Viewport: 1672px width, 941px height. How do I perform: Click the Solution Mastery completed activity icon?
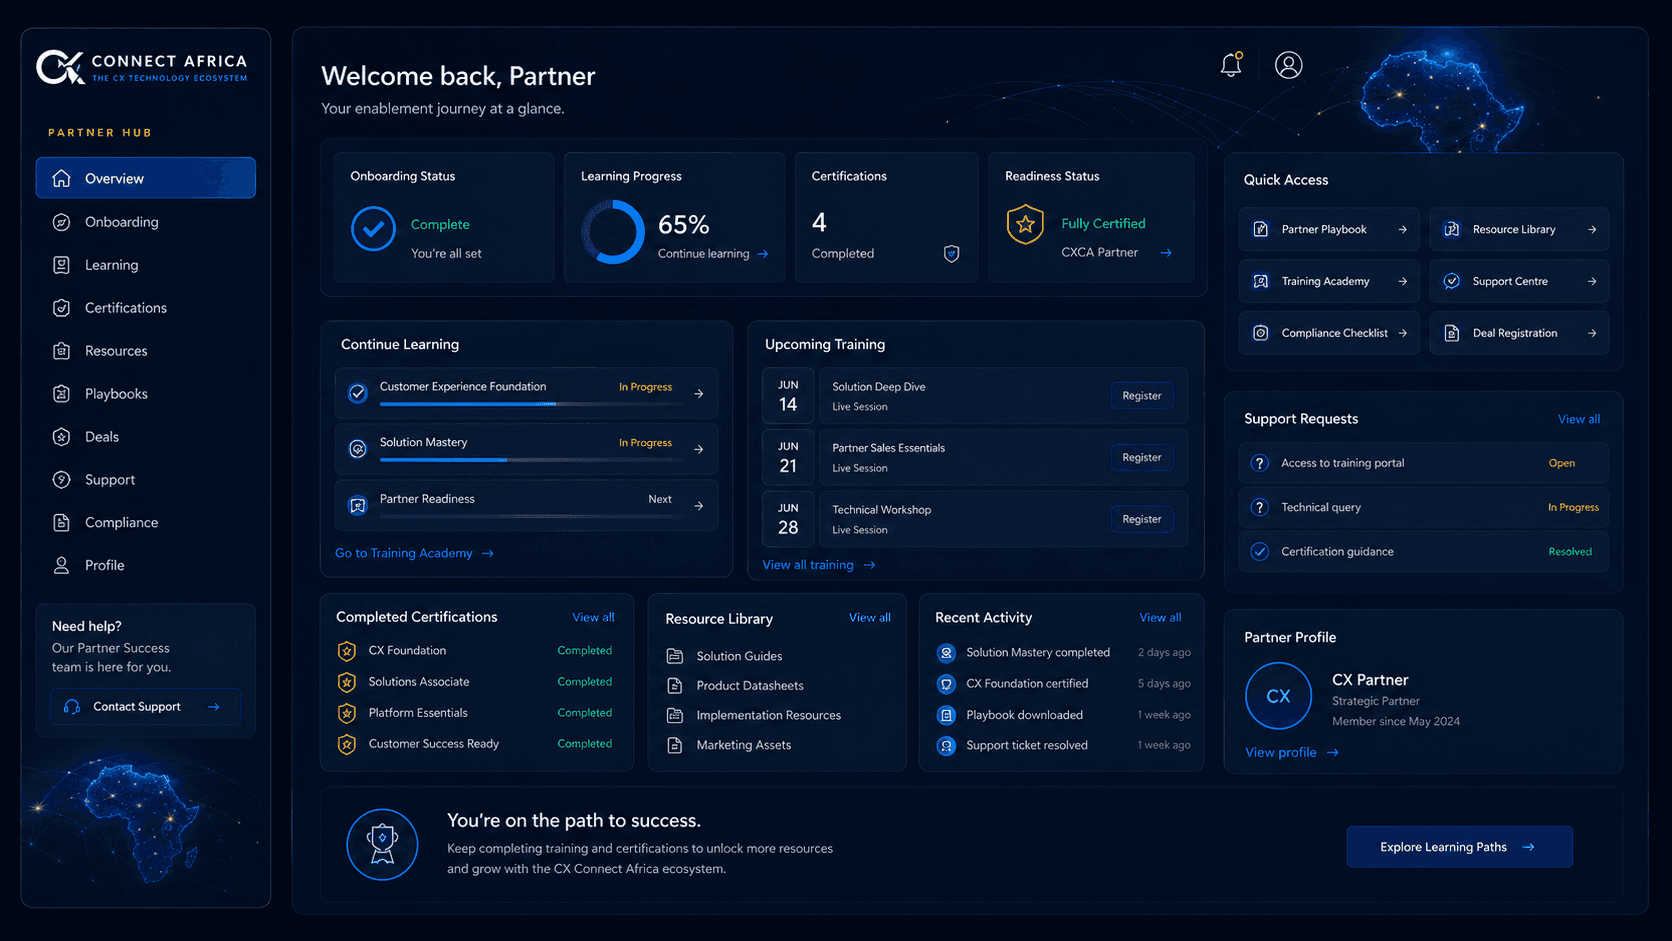[x=946, y=653]
